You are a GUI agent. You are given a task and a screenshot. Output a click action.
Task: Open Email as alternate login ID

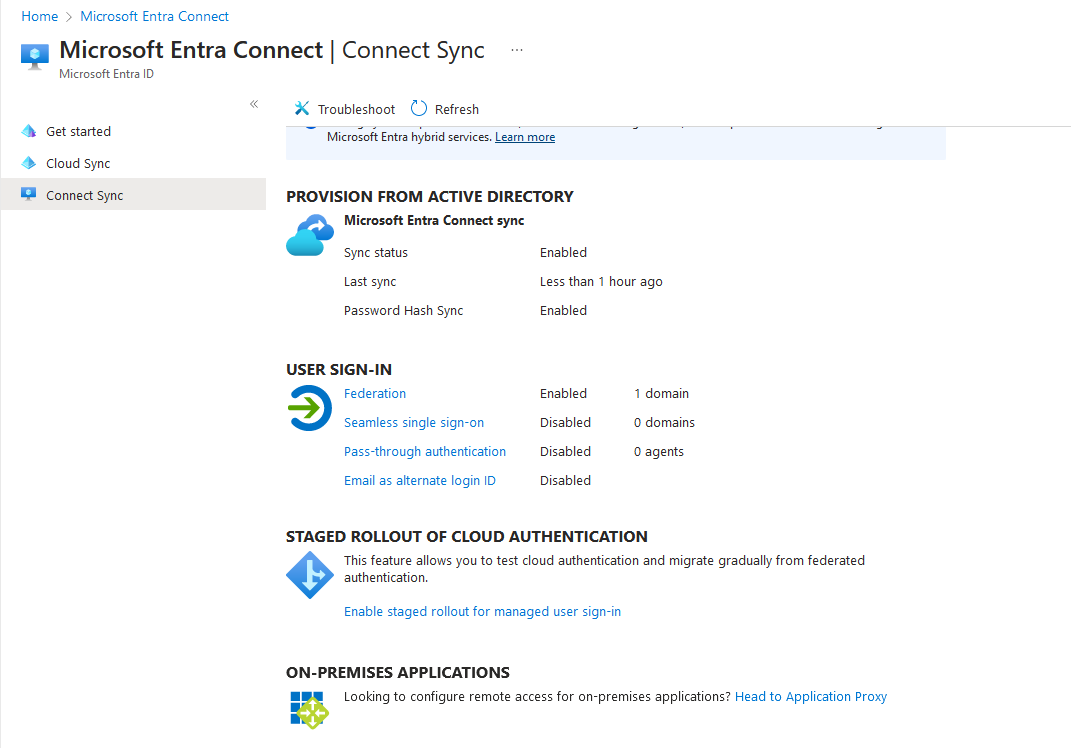point(420,480)
